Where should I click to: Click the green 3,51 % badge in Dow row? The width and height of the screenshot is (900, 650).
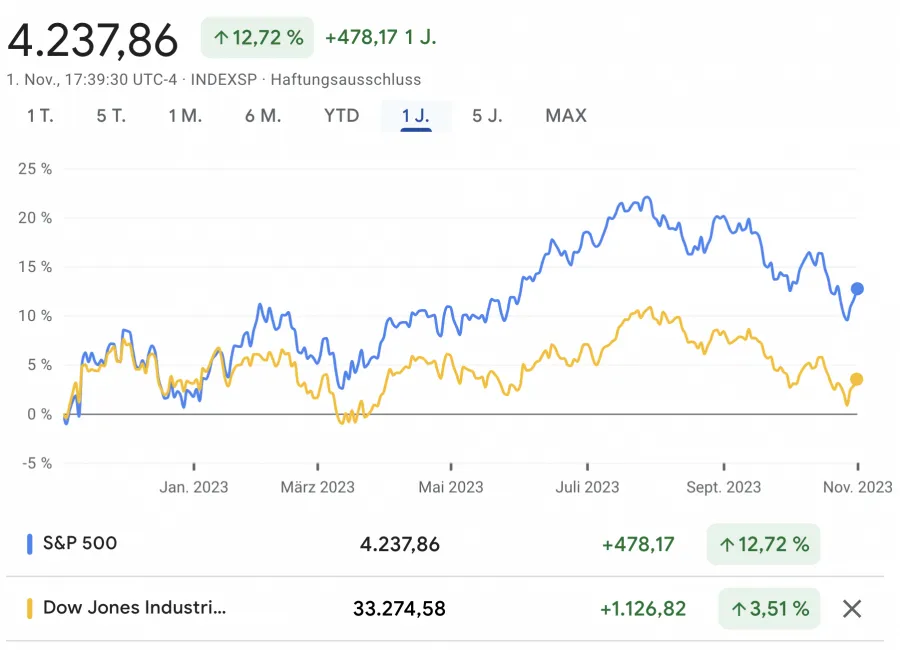click(x=768, y=608)
